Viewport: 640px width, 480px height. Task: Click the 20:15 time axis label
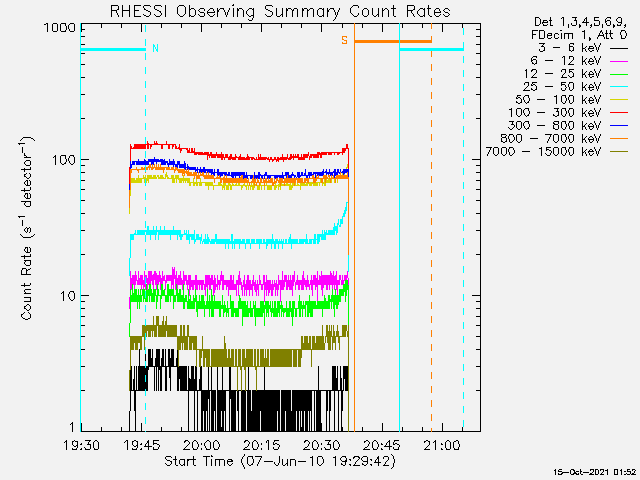coord(261,445)
